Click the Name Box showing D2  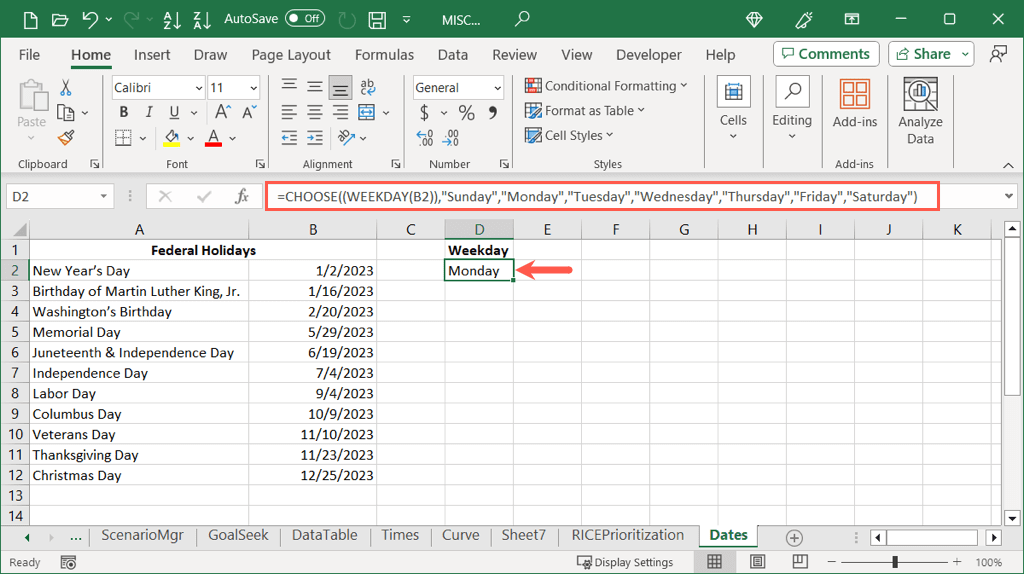(x=50, y=197)
